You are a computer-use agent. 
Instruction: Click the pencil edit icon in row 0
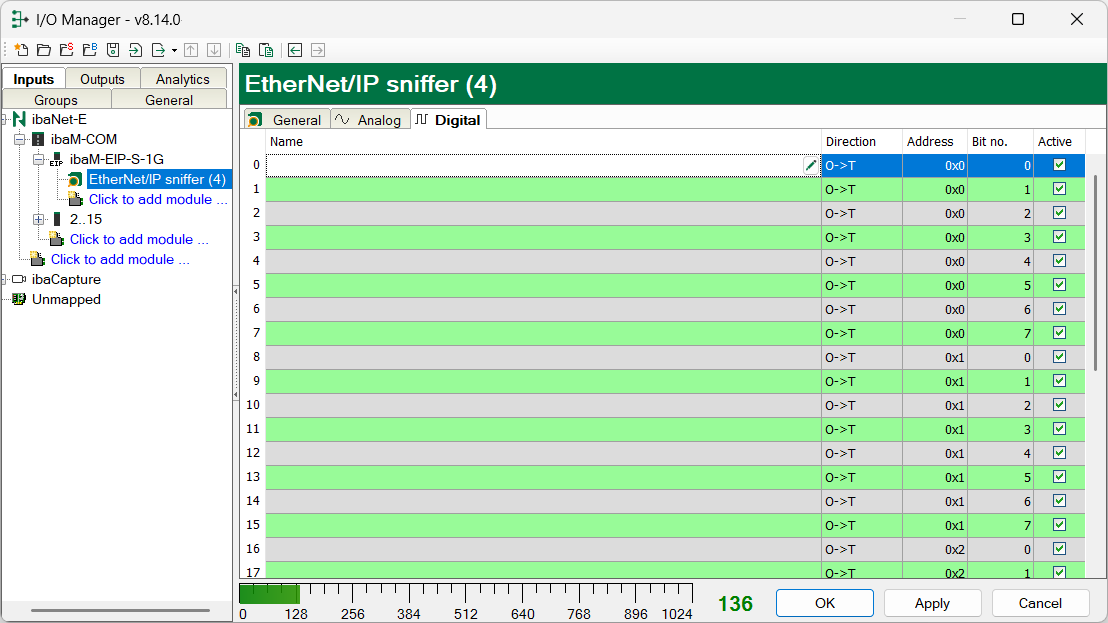(811, 165)
